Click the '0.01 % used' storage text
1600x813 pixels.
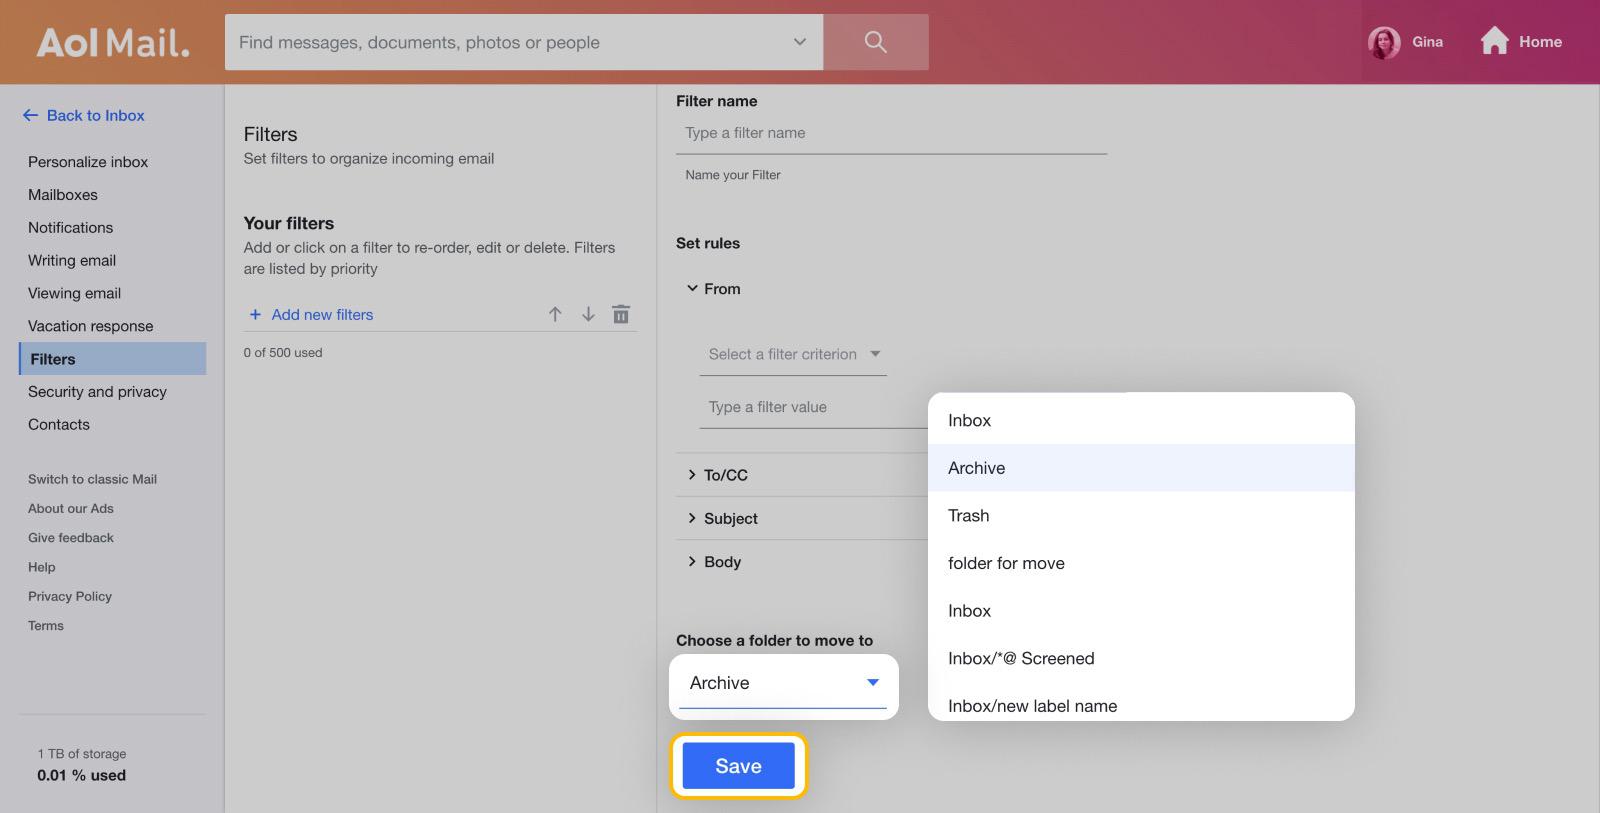pos(81,775)
